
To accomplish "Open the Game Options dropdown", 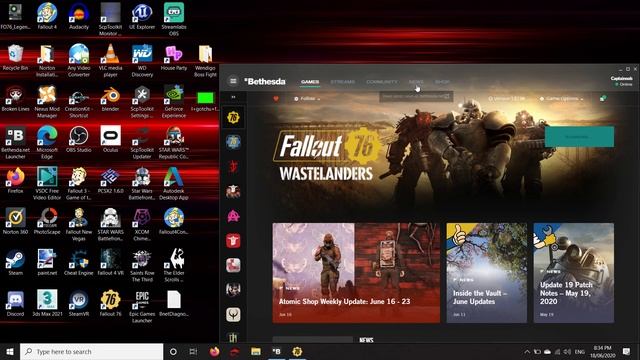I will pos(561,98).
